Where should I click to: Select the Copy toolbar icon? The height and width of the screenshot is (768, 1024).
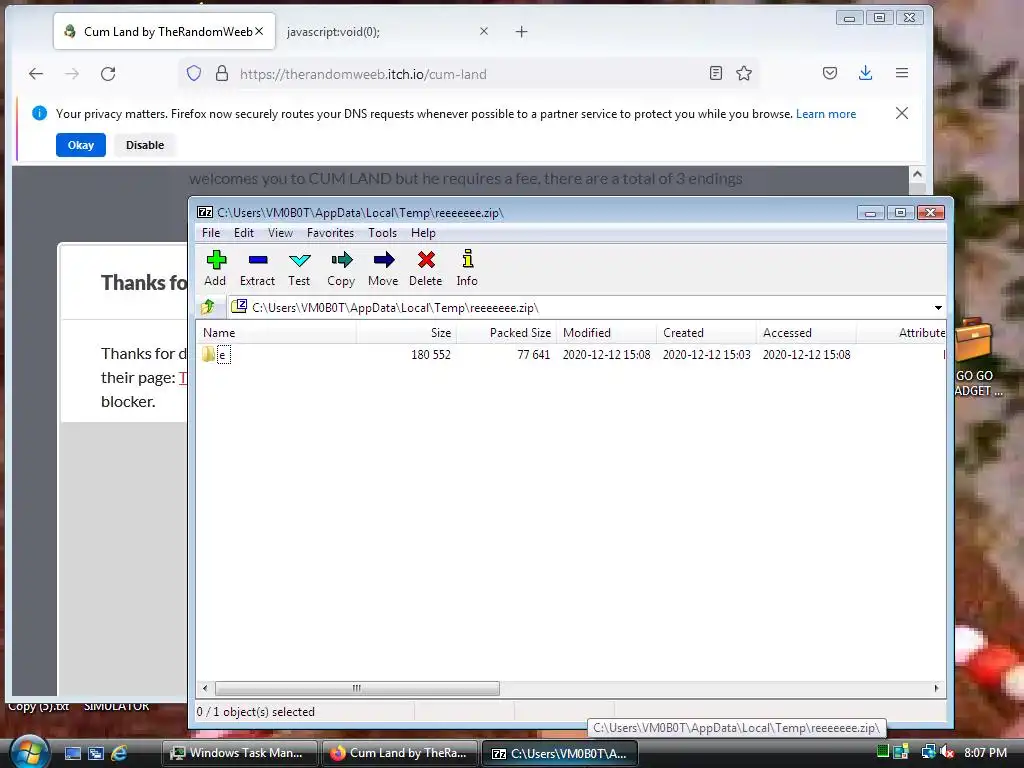(x=341, y=268)
